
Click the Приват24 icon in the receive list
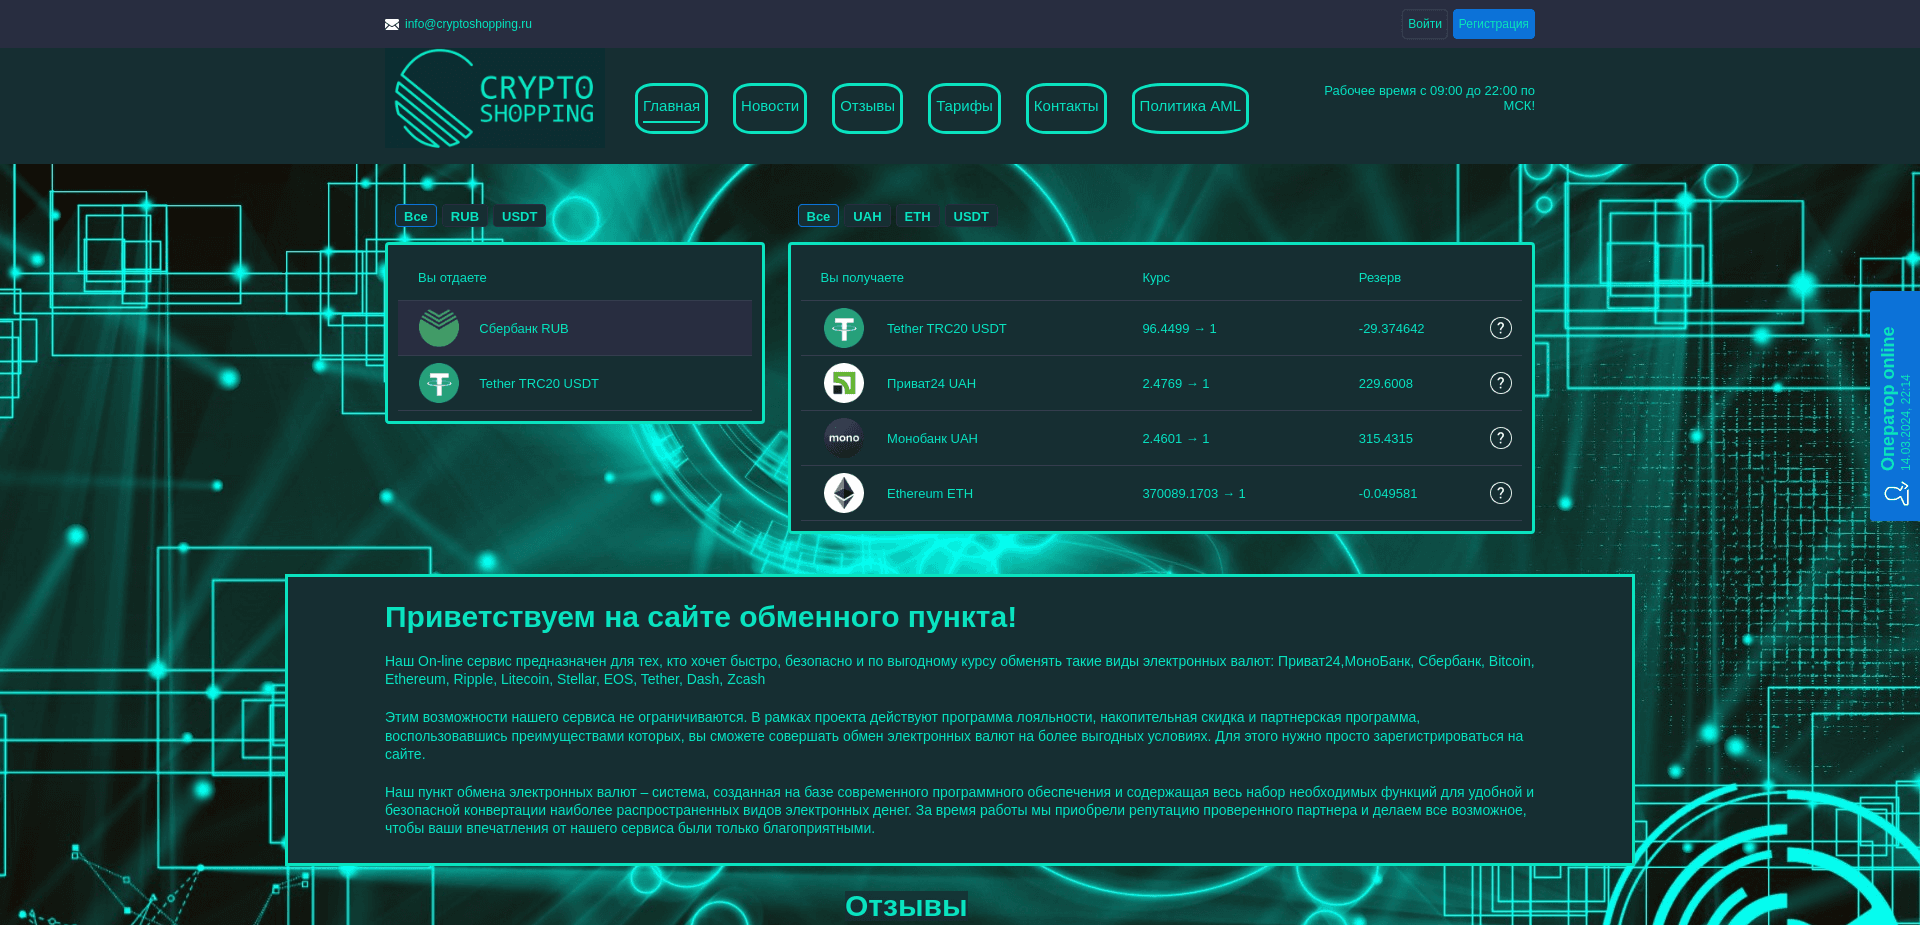tap(844, 383)
